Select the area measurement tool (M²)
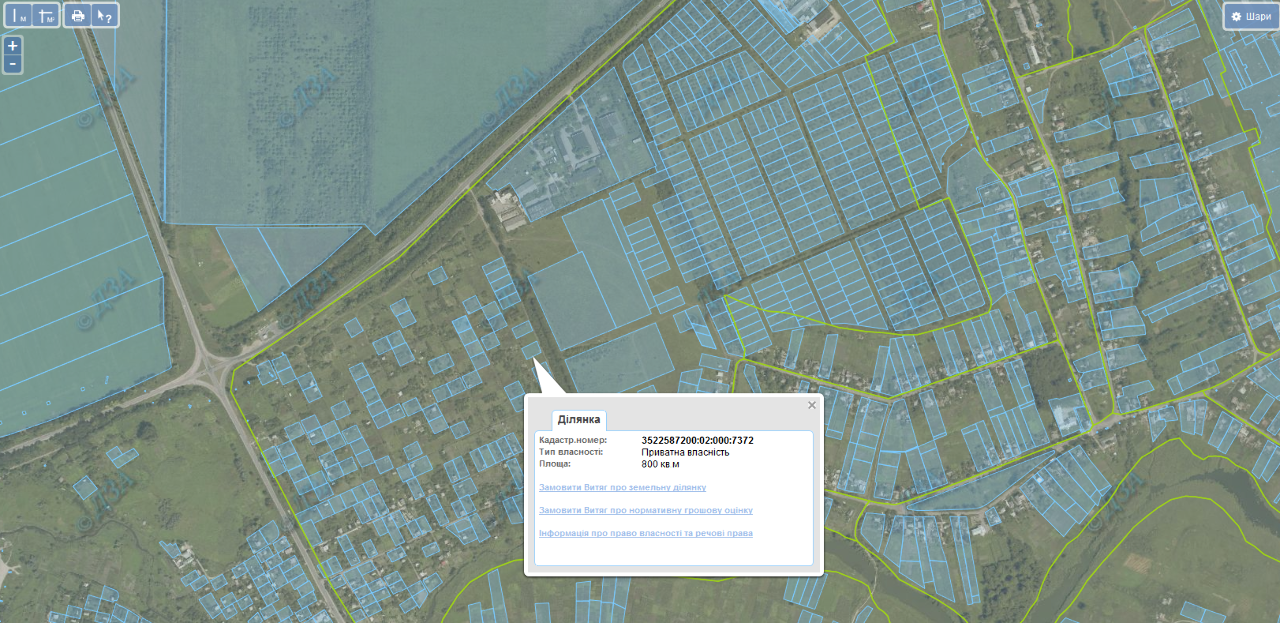Image resolution: width=1280 pixels, height=623 pixels. [46, 15]
